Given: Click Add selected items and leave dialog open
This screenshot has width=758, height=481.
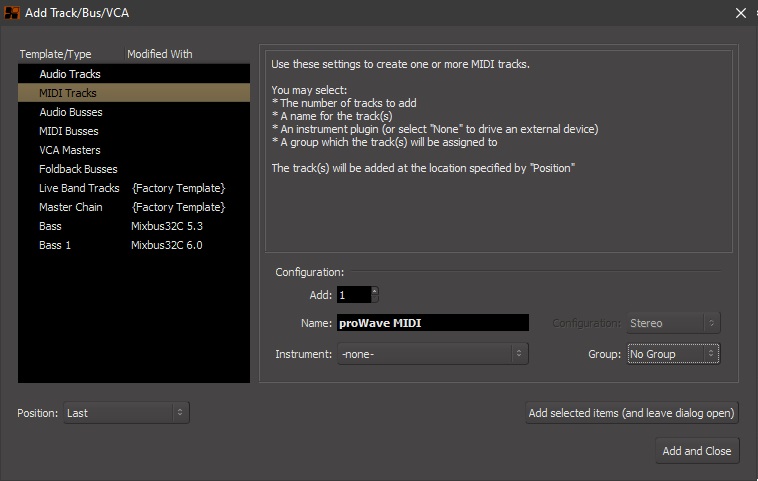Looking at the screenshot, I should (631, 413).
